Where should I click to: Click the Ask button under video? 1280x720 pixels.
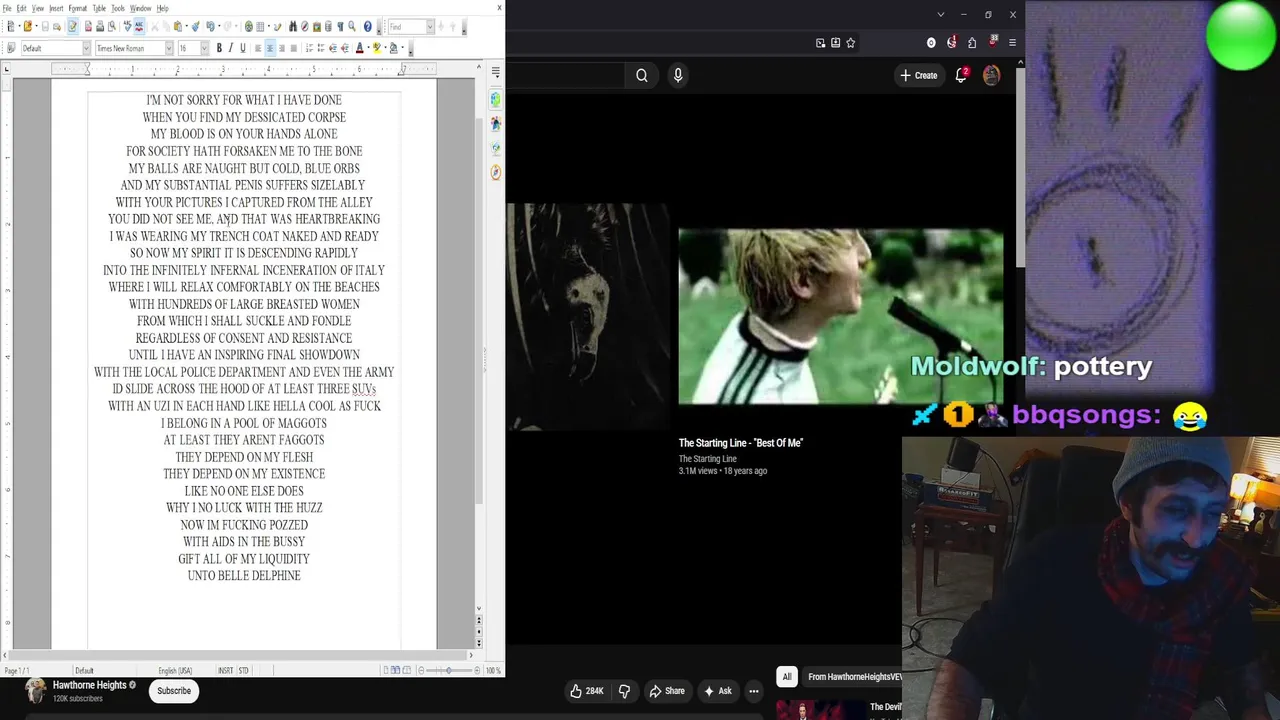click(x=718, y=691)
